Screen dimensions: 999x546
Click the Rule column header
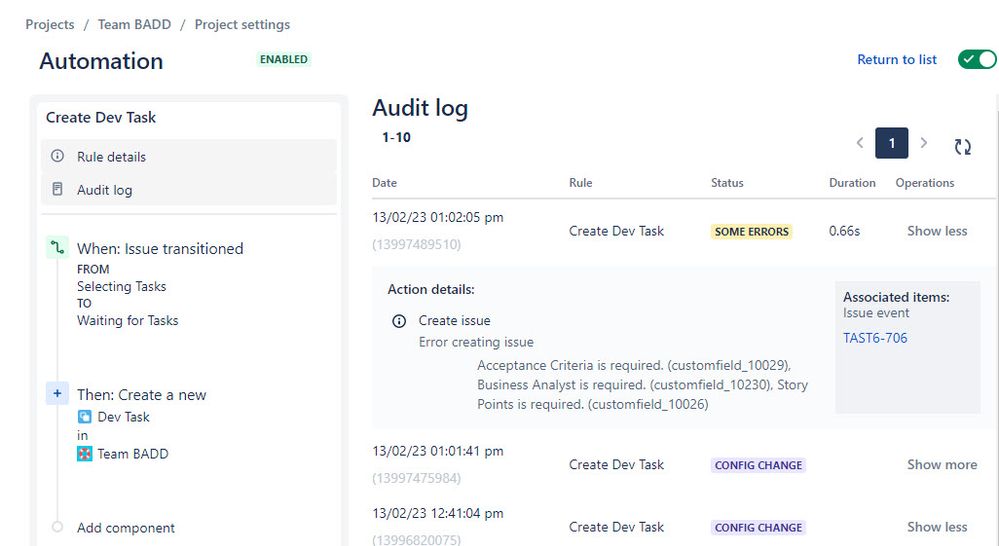click(x=580, y=183)
